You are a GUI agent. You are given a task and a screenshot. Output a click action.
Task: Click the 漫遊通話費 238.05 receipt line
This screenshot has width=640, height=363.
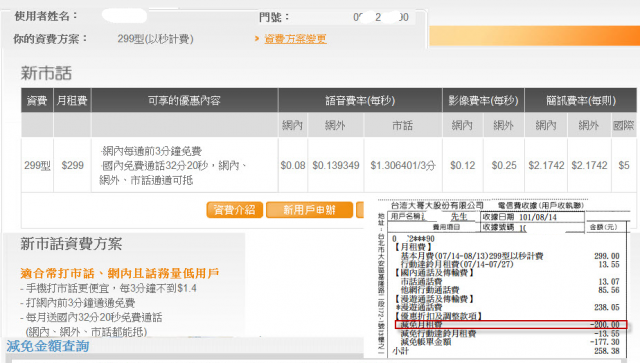[508, 307]
